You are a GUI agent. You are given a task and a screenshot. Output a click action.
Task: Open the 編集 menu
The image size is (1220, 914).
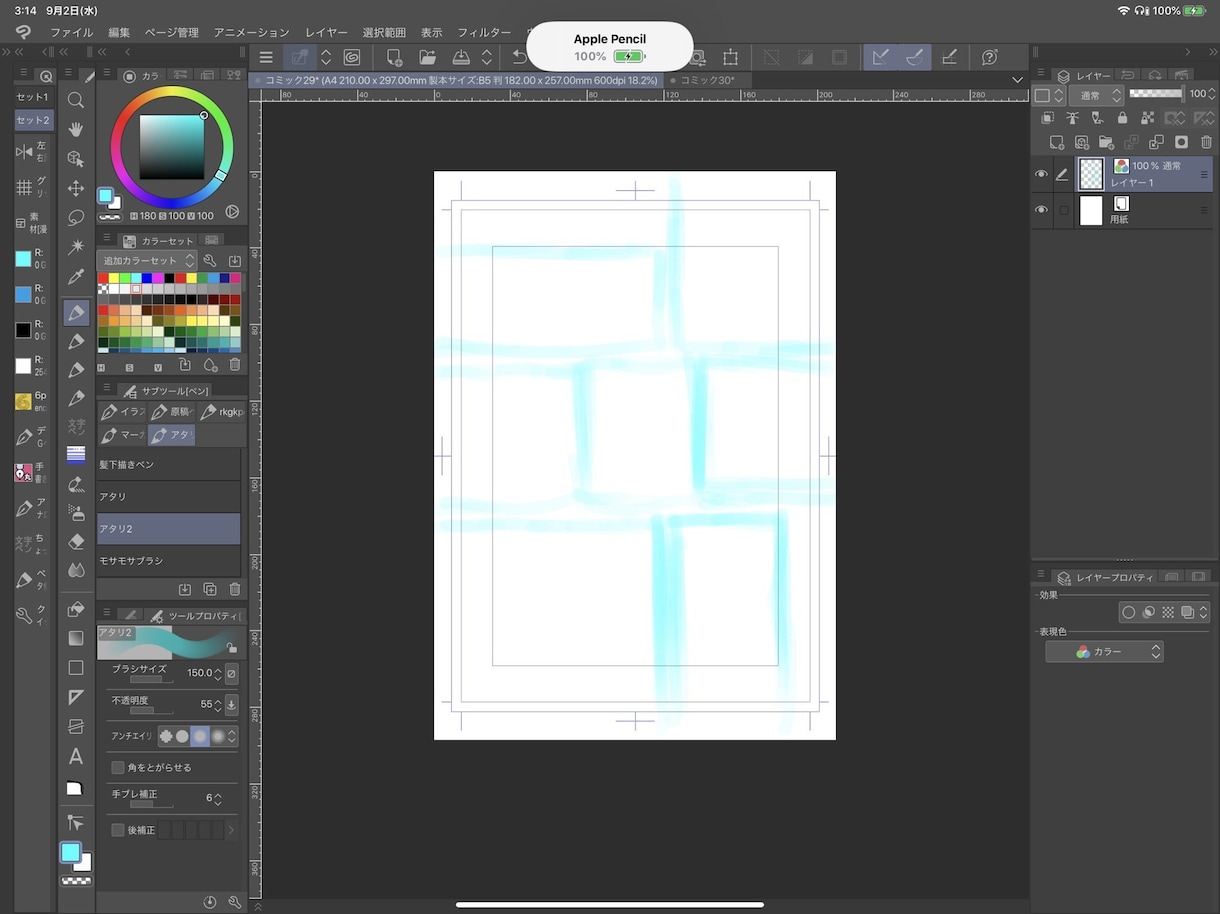coord(119,33)
